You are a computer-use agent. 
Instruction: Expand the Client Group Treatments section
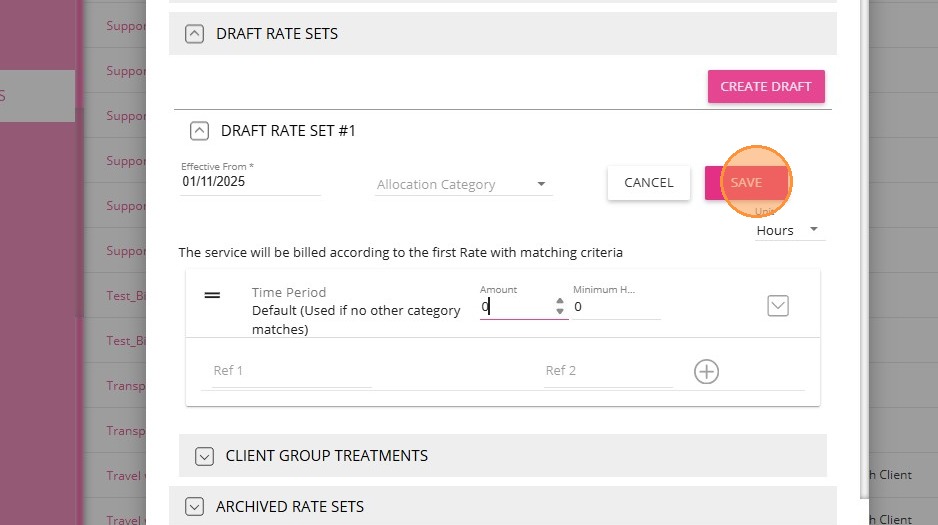coord(204,456)
